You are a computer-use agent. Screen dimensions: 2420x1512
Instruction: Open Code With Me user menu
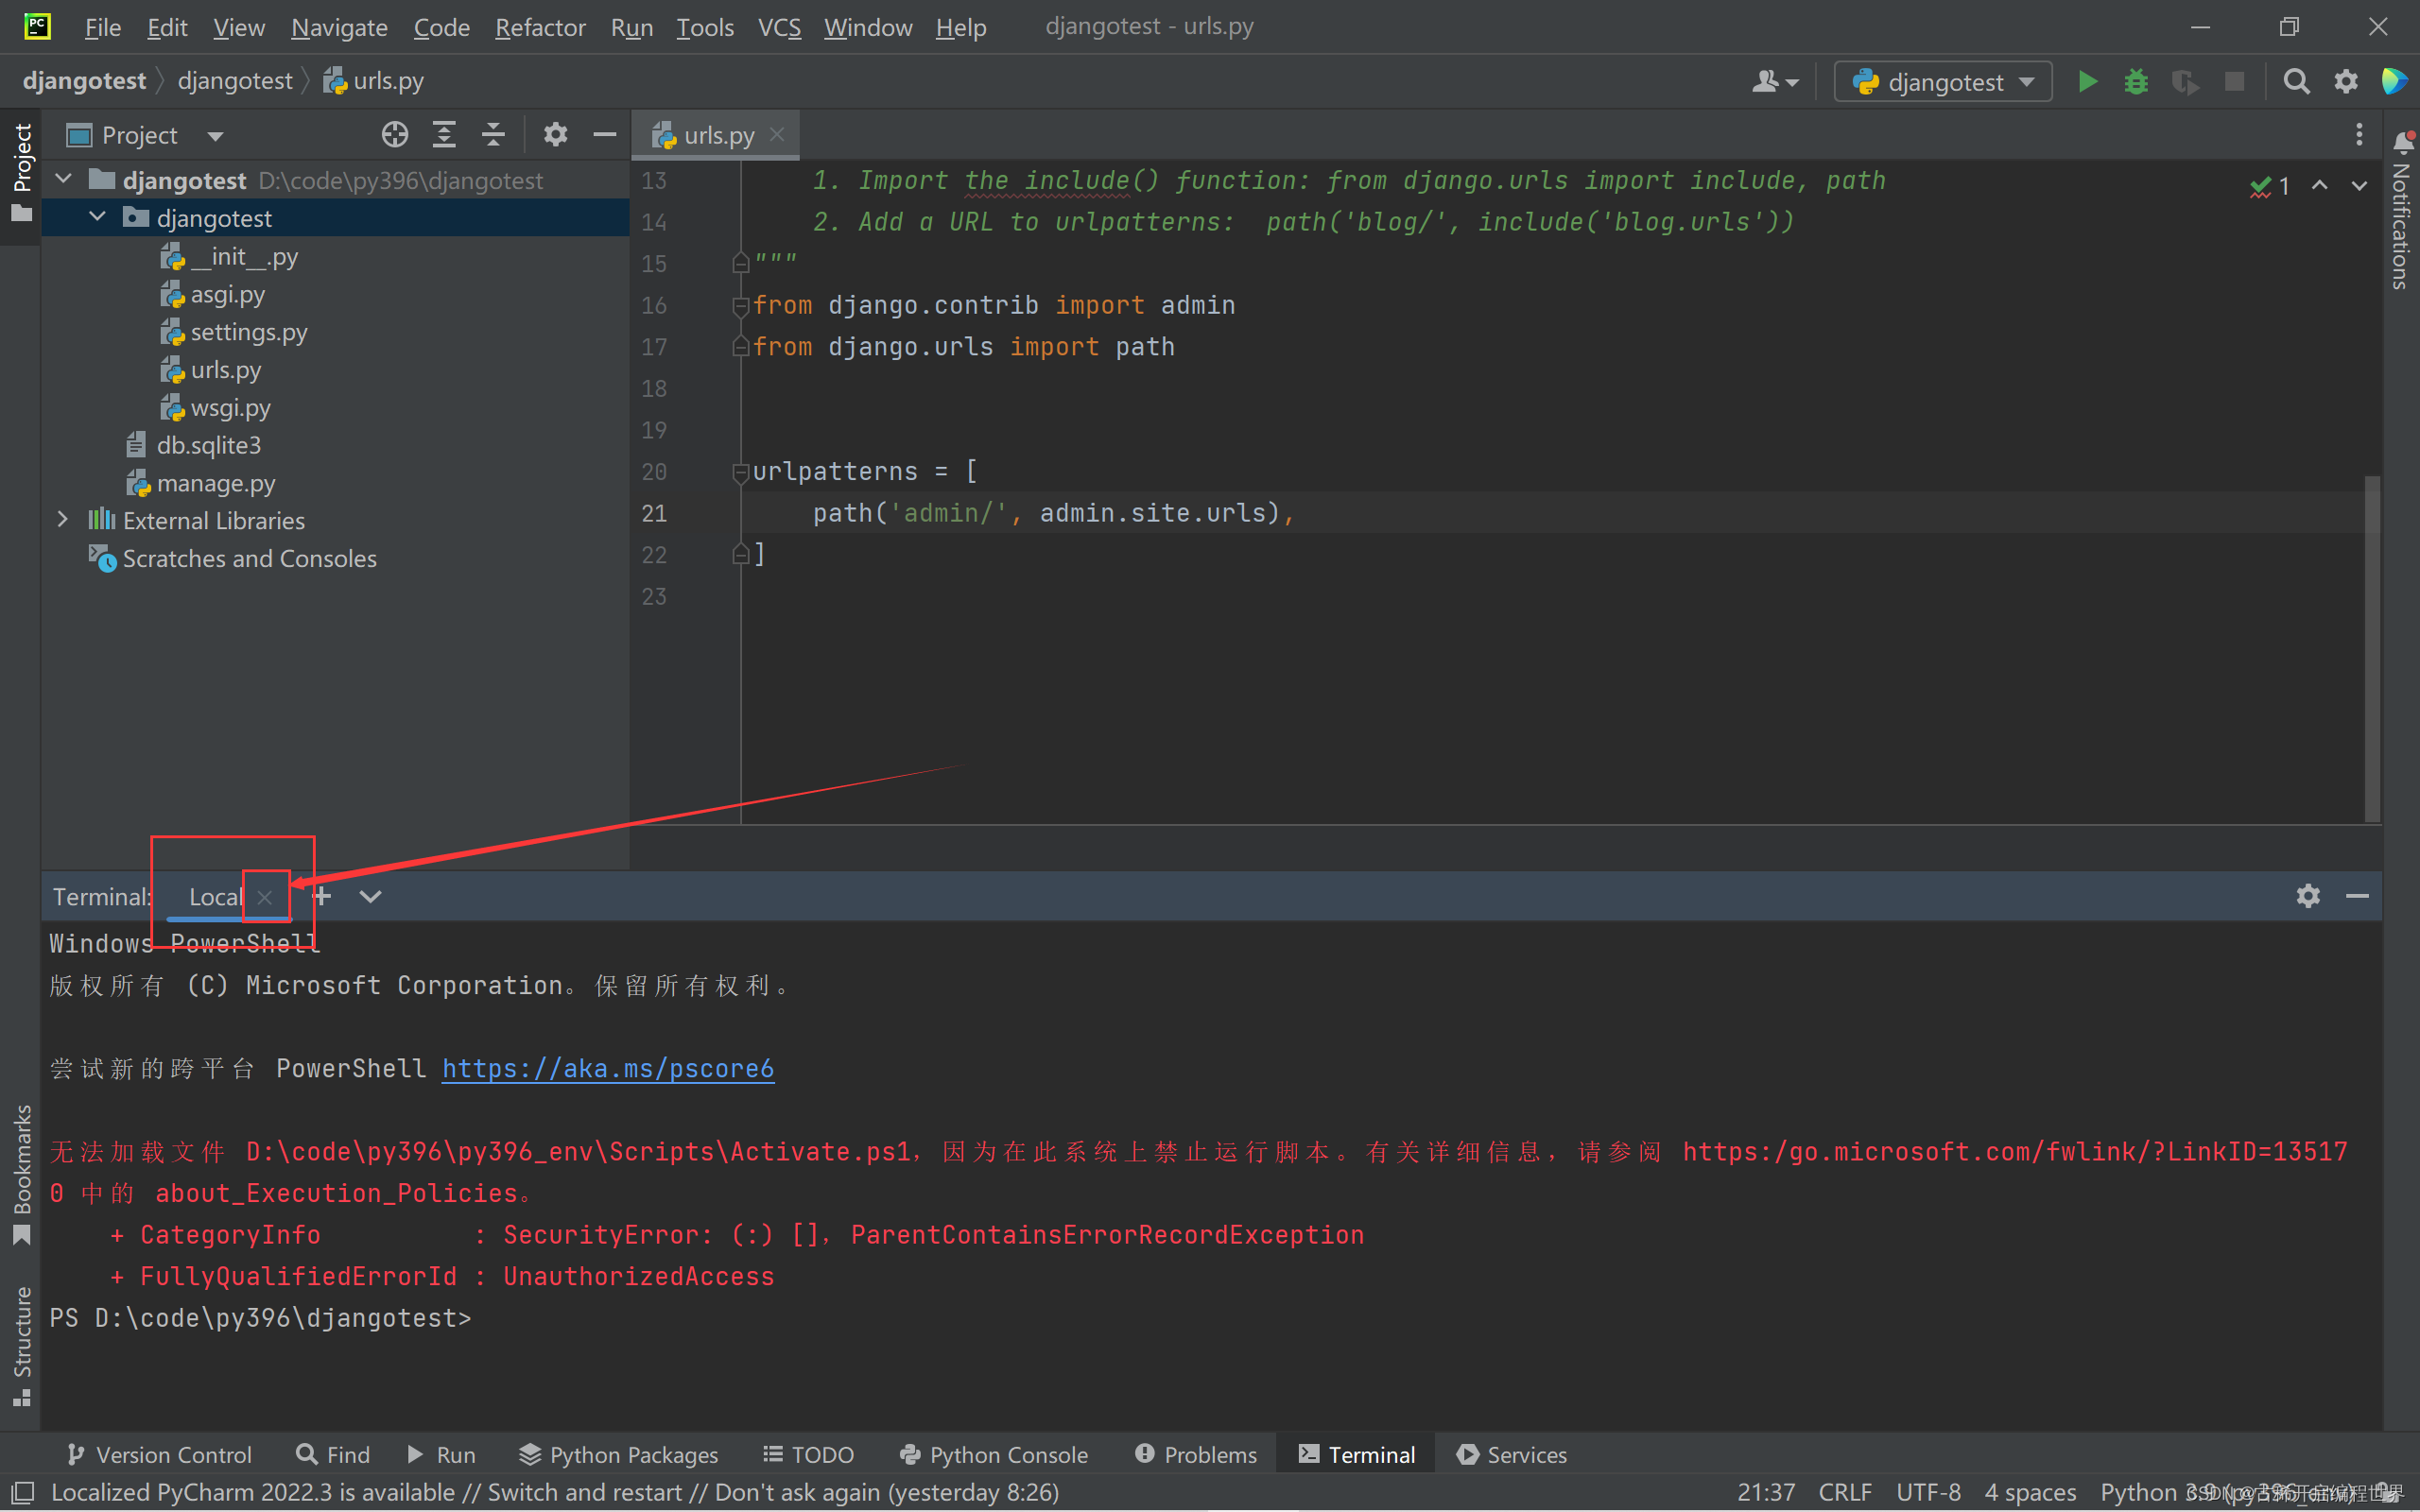point(1775,81)
